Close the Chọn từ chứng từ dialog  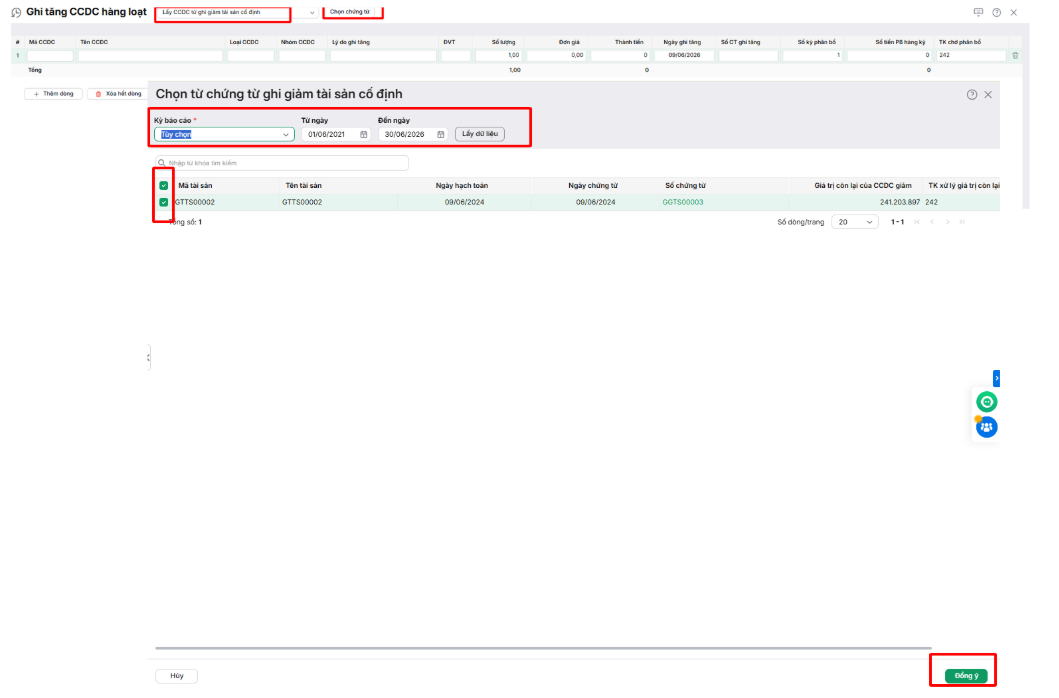988,95
